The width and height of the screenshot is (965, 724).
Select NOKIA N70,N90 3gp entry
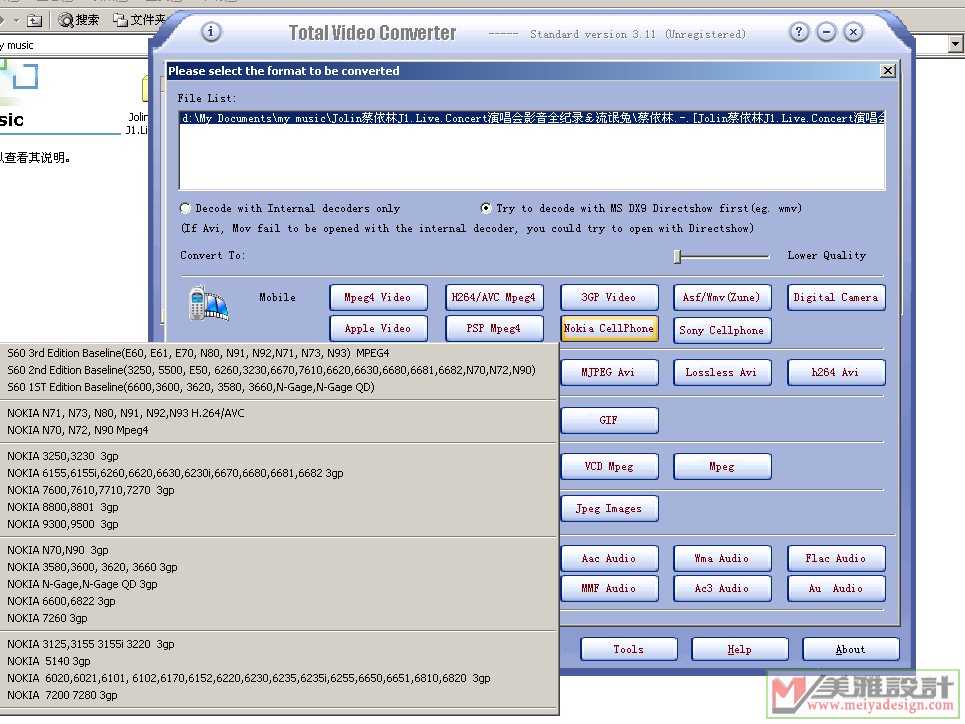point(279,550)
